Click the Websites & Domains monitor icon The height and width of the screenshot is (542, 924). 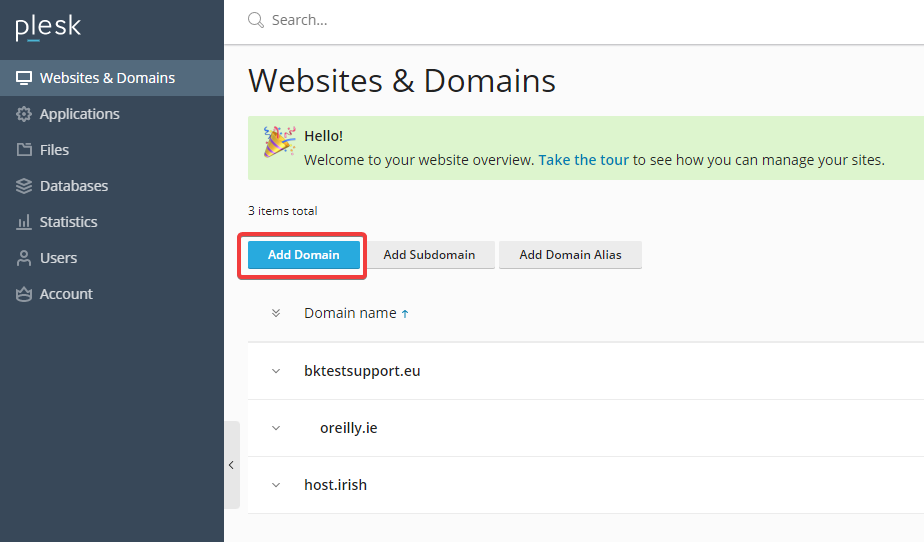24,78
